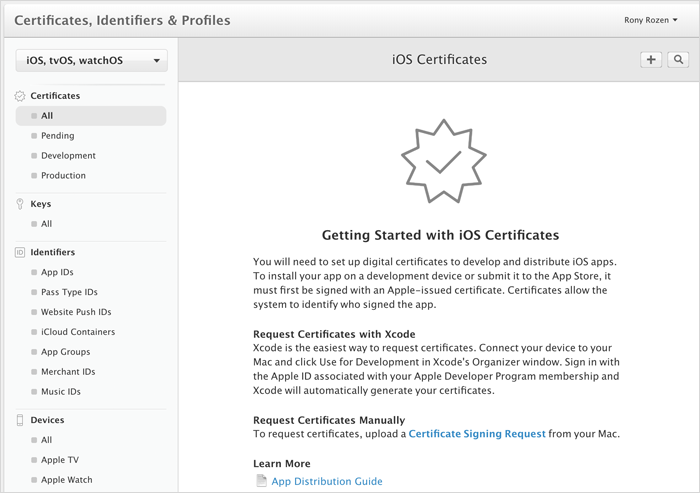Open the search magnifier icon
This screenshot has width=700, height=493.
(x=678, y=59)
